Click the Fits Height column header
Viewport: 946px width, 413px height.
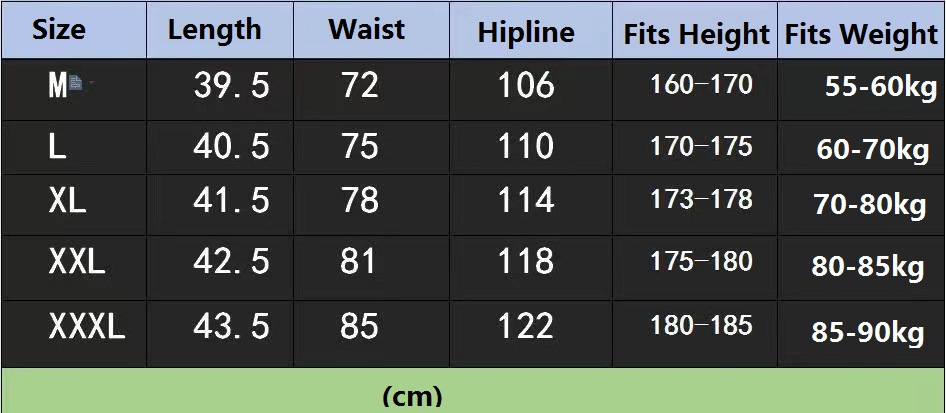coord(696,34)
